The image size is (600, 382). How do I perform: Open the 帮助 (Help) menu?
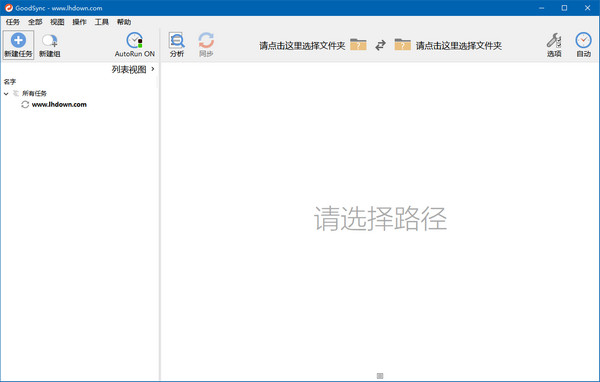tap(124, 22)
